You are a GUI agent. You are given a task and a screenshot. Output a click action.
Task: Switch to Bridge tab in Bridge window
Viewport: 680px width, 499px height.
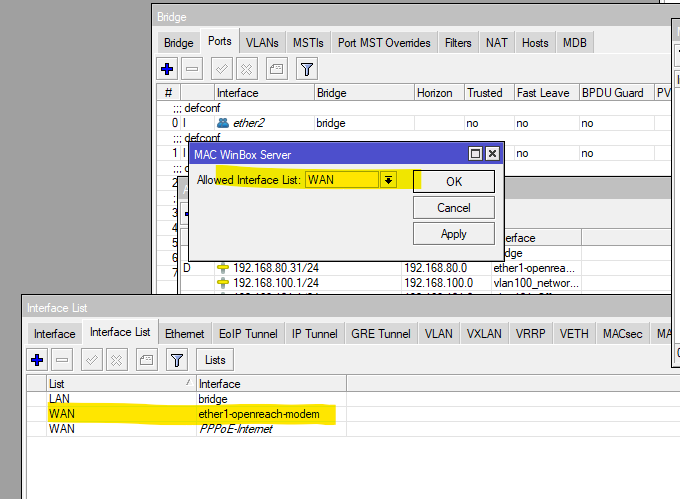(x=179, y=43)
